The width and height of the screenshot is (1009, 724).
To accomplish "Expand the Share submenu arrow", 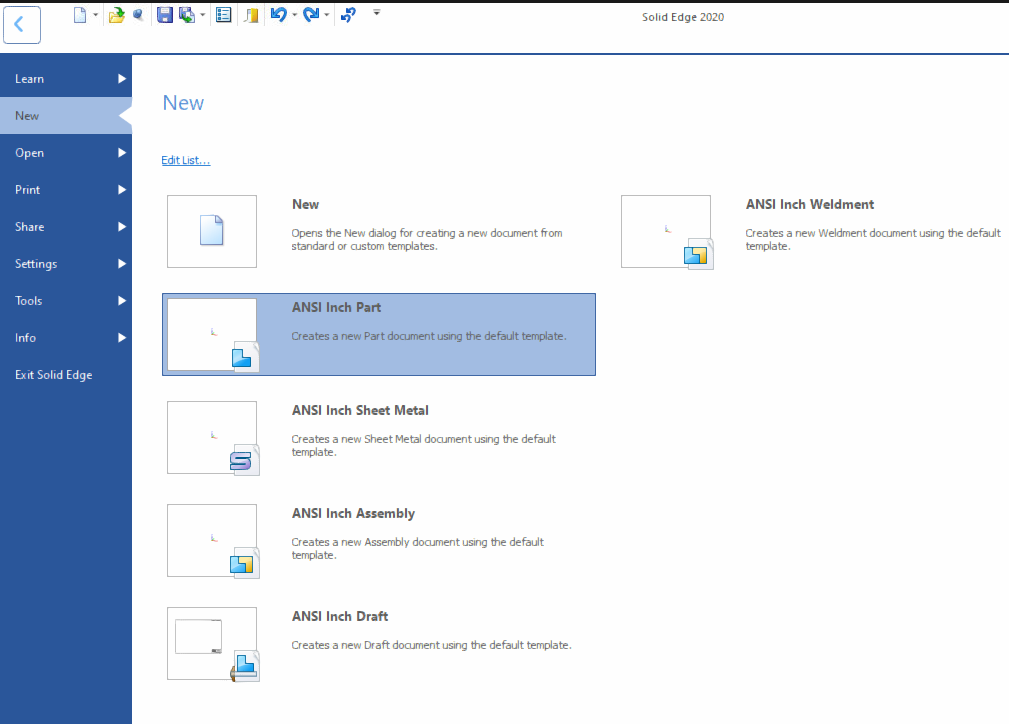I will click(122, 227).
